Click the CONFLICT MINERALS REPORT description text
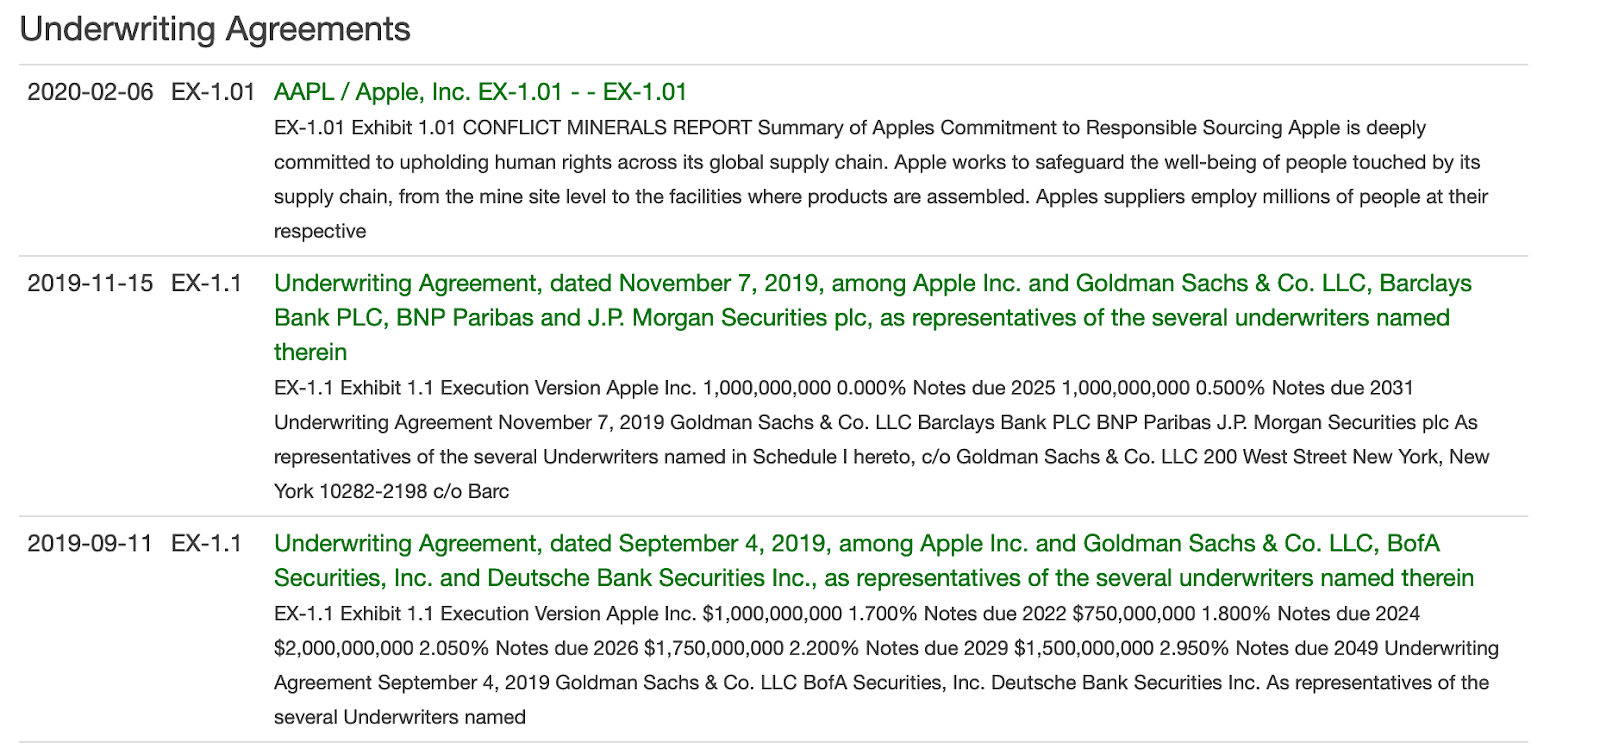Image resolution: width=1600 pixels, height=748 pixels. click(x=608, y=128)
